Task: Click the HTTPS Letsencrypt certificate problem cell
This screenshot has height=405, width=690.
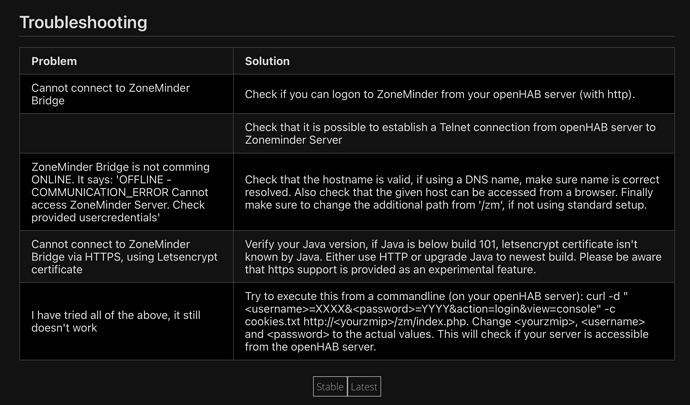Action: point(124,257)
